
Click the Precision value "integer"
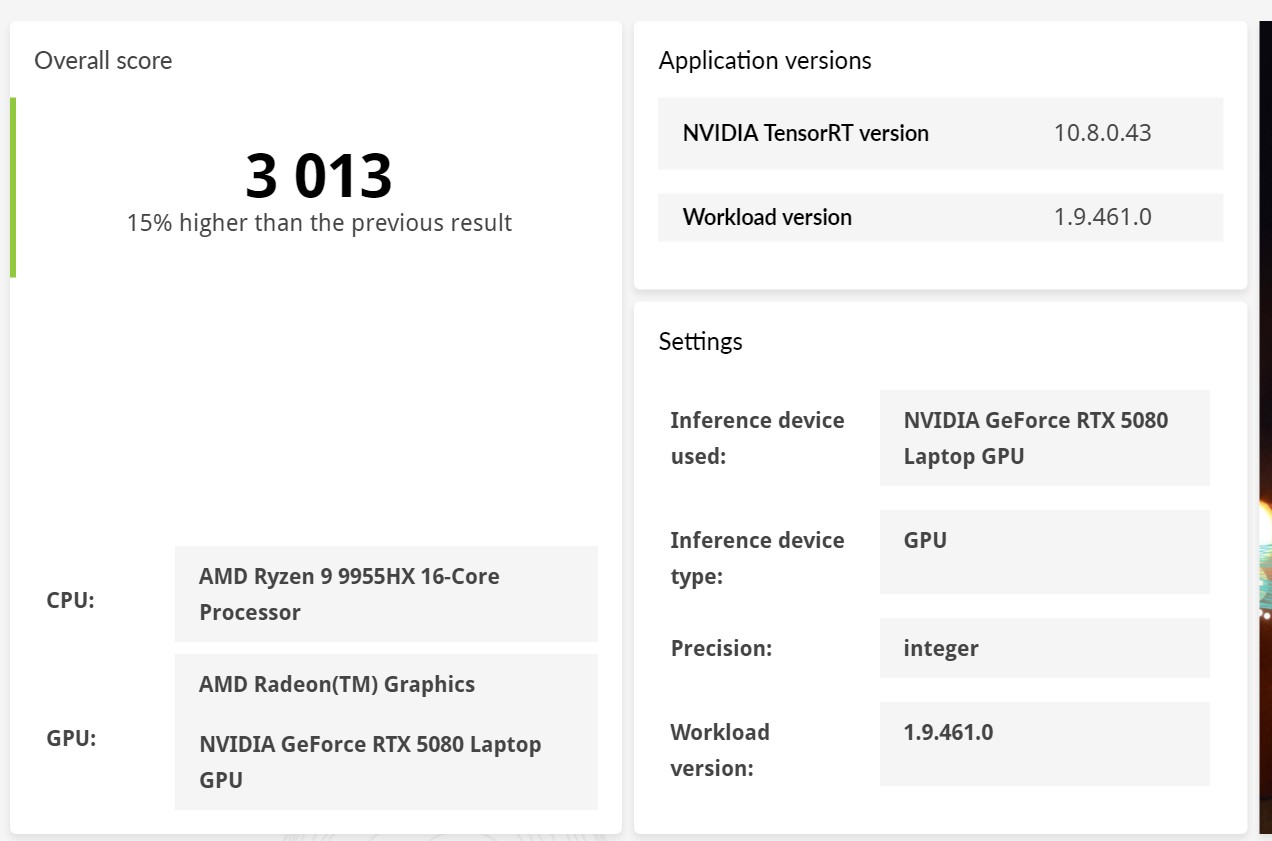[x=940, y=648]
